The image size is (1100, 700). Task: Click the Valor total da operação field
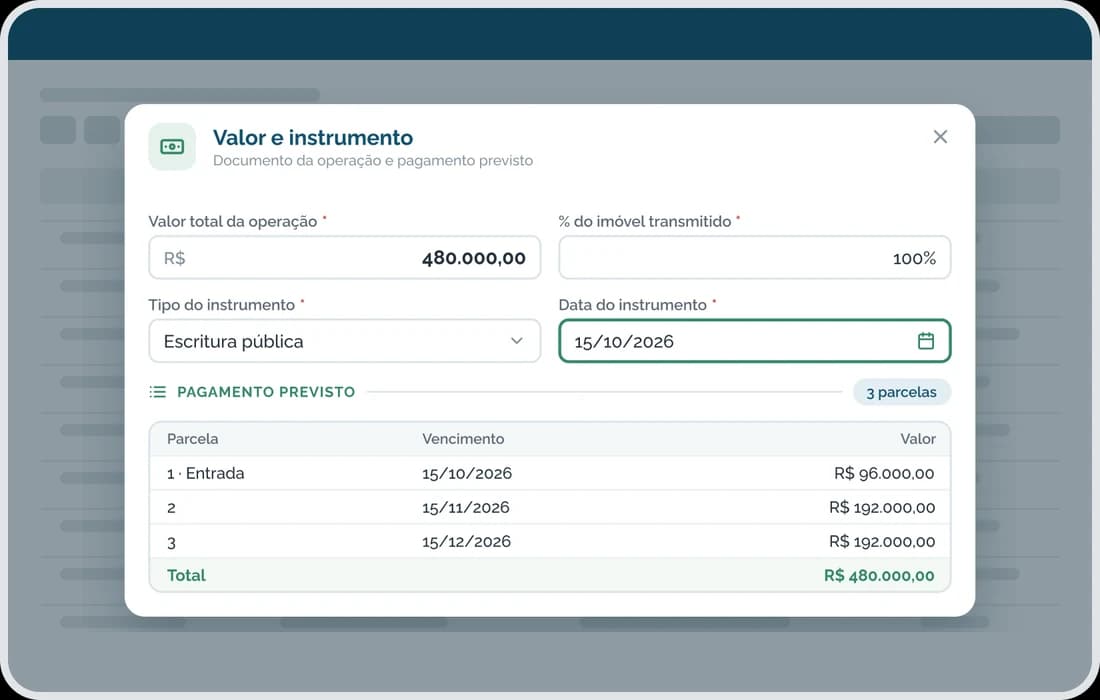point(344,257)
